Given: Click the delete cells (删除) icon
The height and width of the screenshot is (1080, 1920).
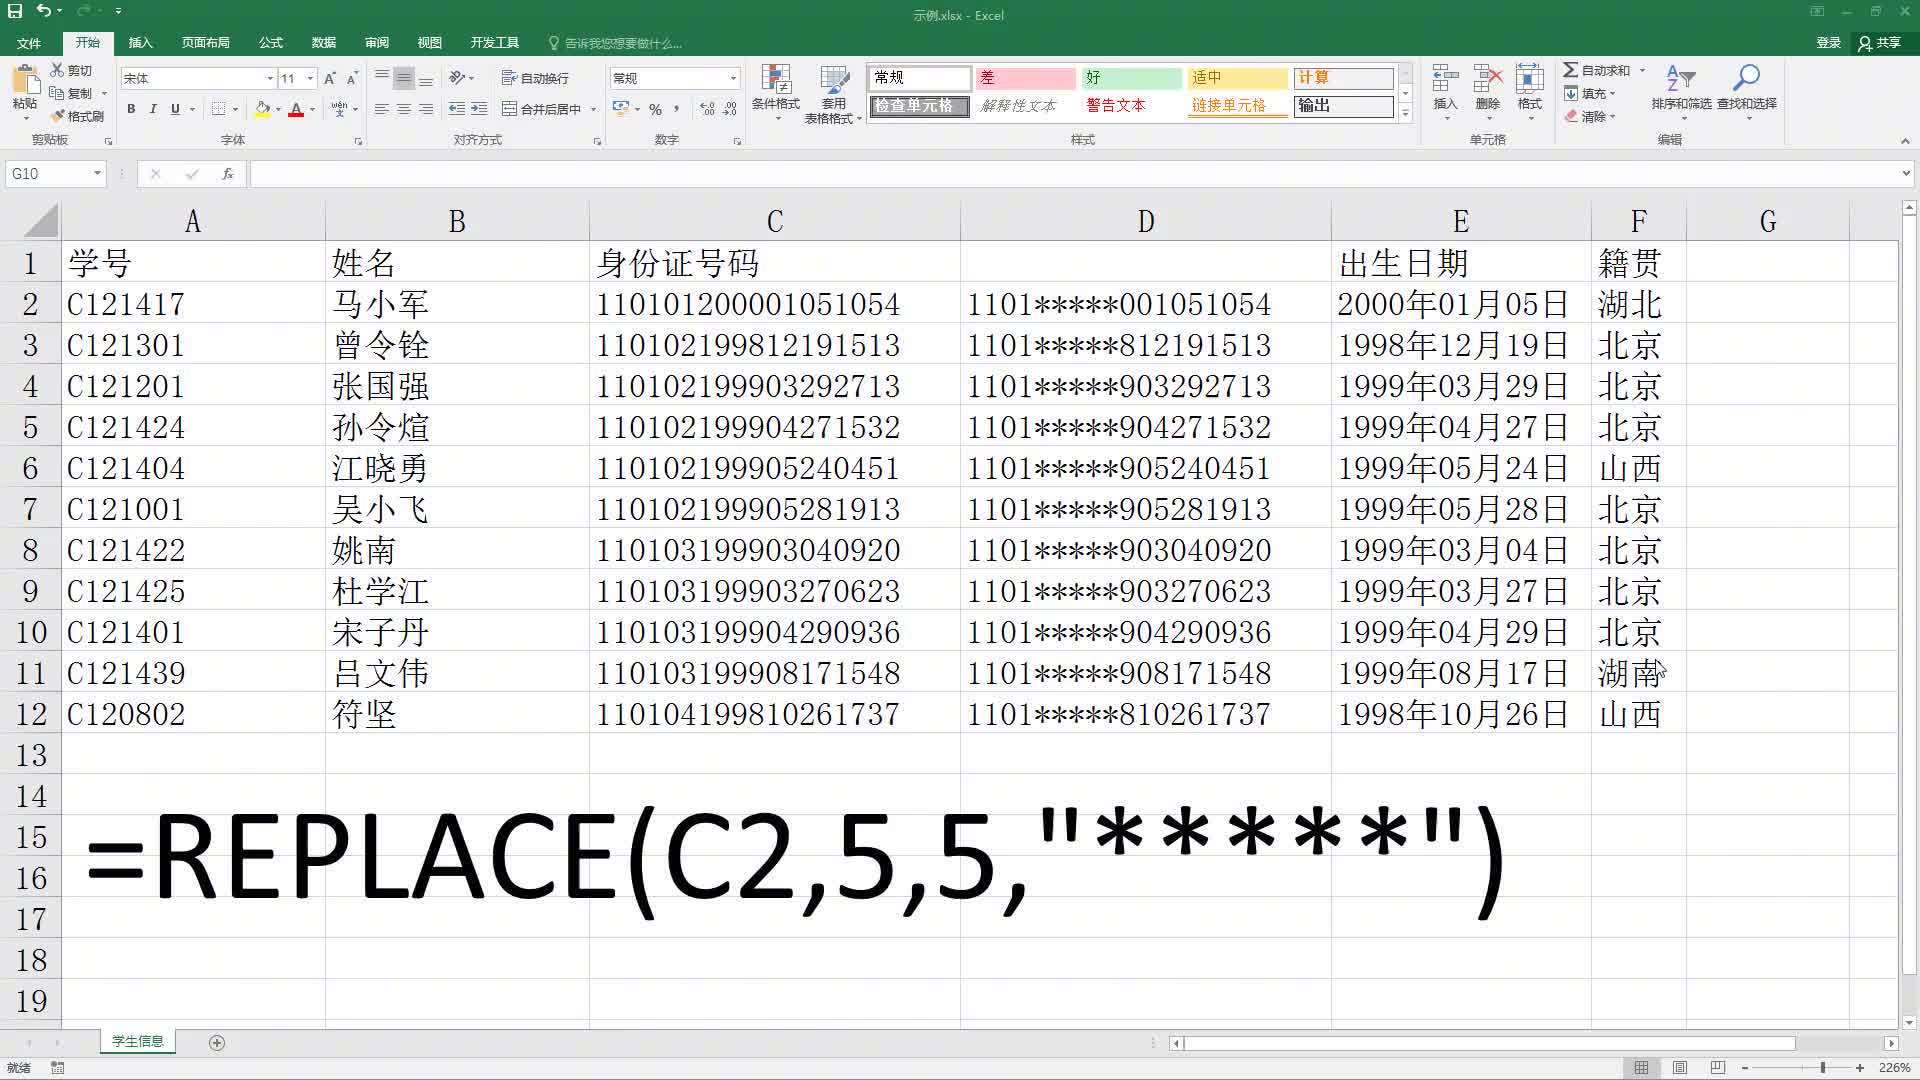Looking at the screenshot, I should coord(1487,90).
